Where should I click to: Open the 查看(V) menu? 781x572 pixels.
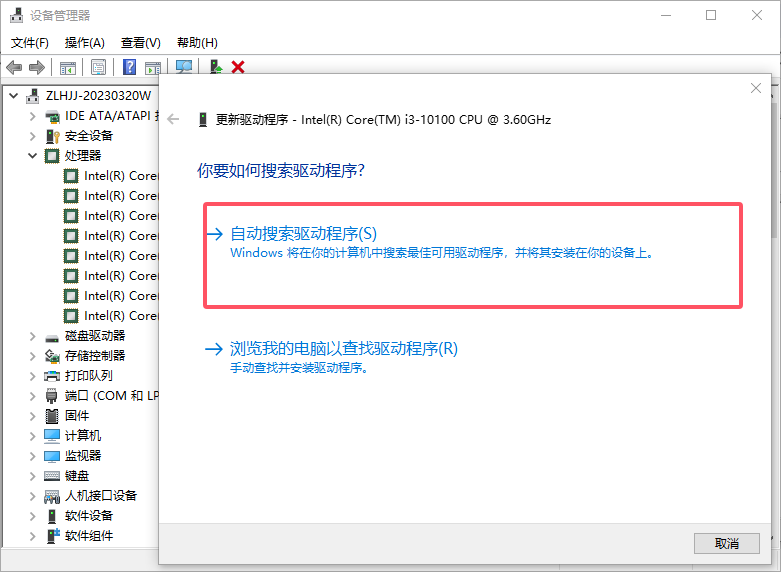[140, 43]
